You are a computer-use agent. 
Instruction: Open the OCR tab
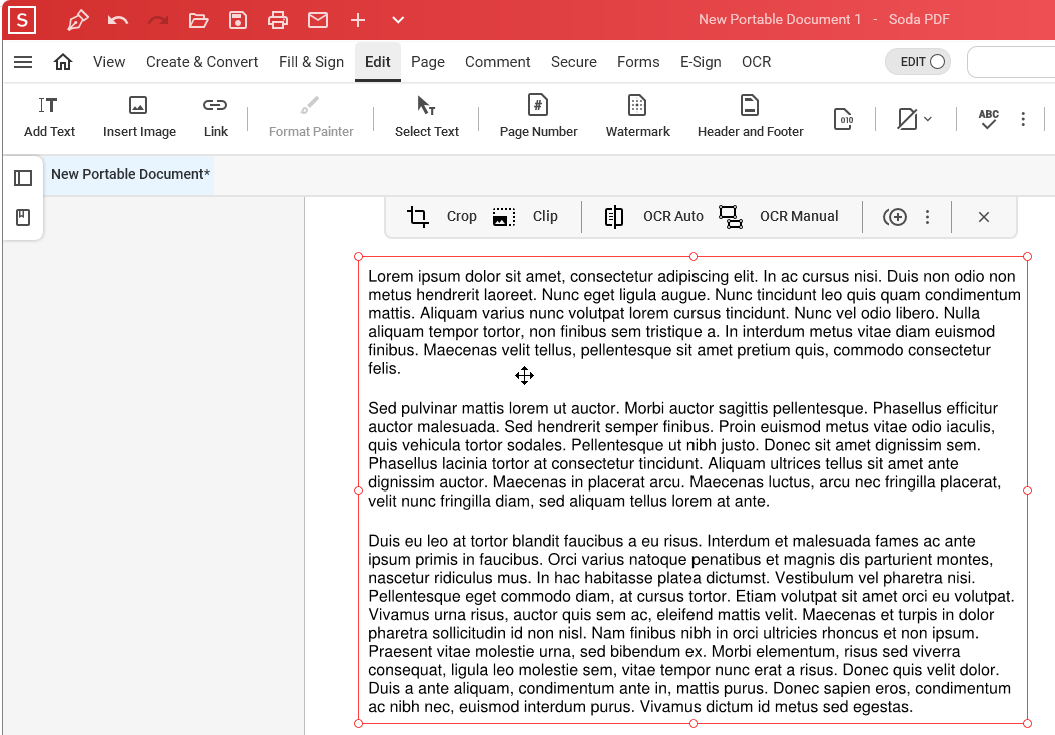coord(756,62)
